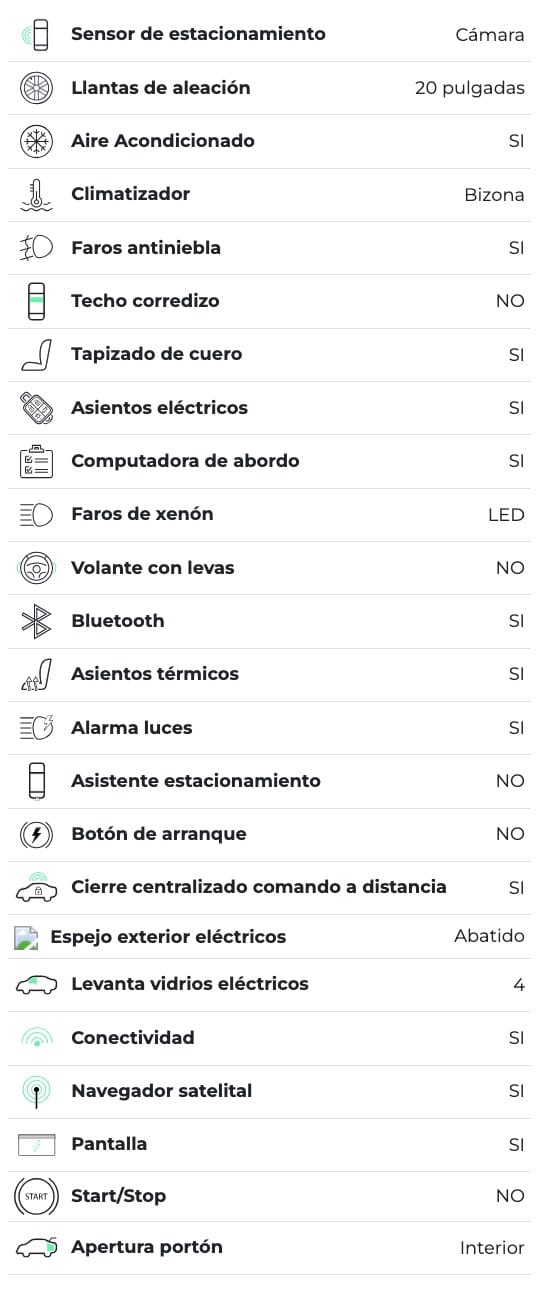
Task: Select the snowflake air conditioning icon
Action: (36, 141)
